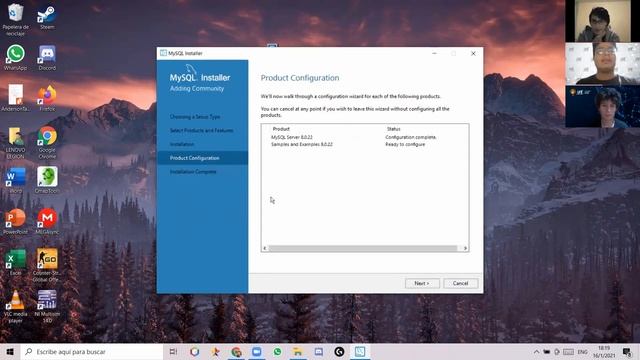The width and height of the screenshot is (640, 360).
Task: Select Select Products and Features step
Action: tap(202, 131)
